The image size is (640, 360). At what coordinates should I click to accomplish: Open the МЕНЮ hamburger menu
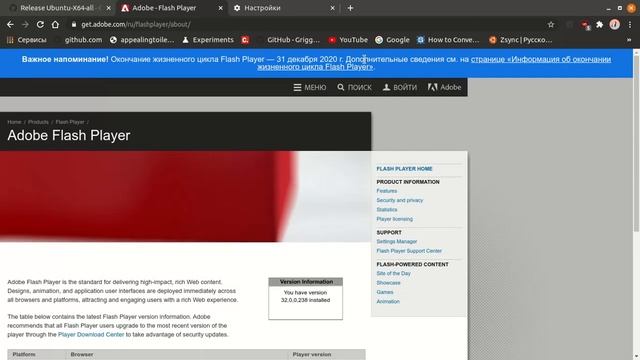coord(310,87)
